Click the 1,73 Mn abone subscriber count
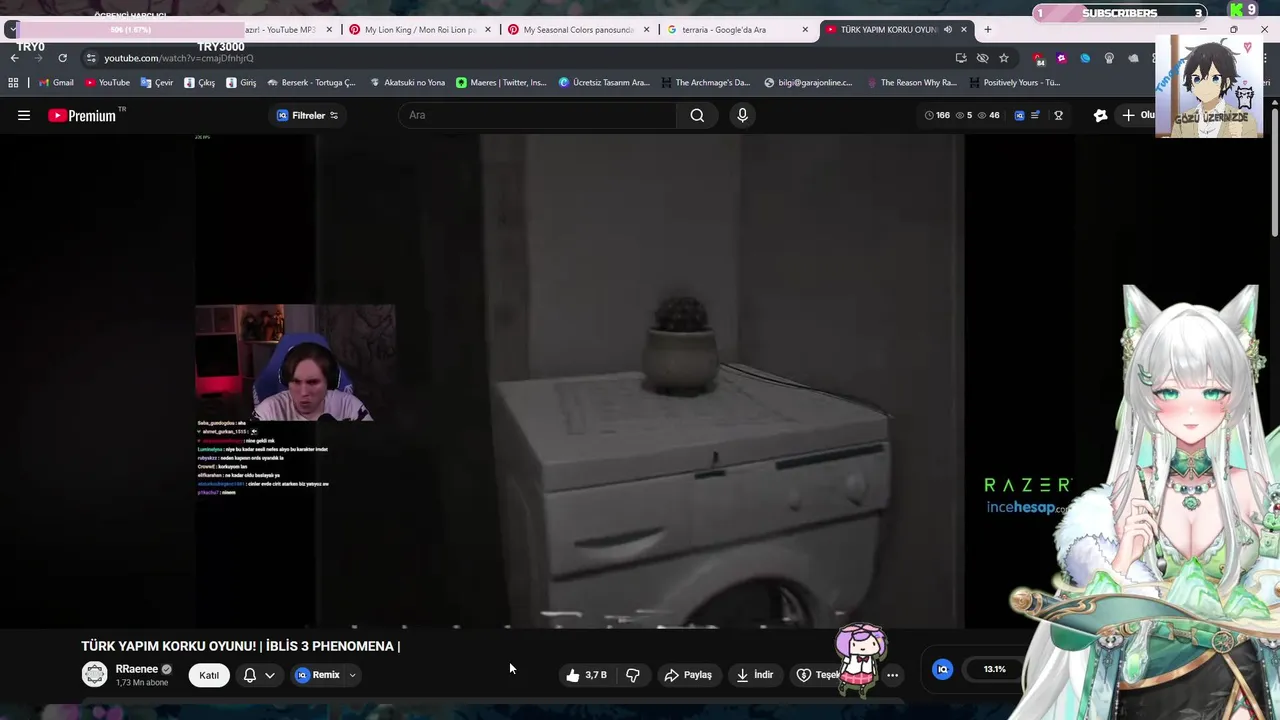1280x720 pixels. click(x=143, y=683)
